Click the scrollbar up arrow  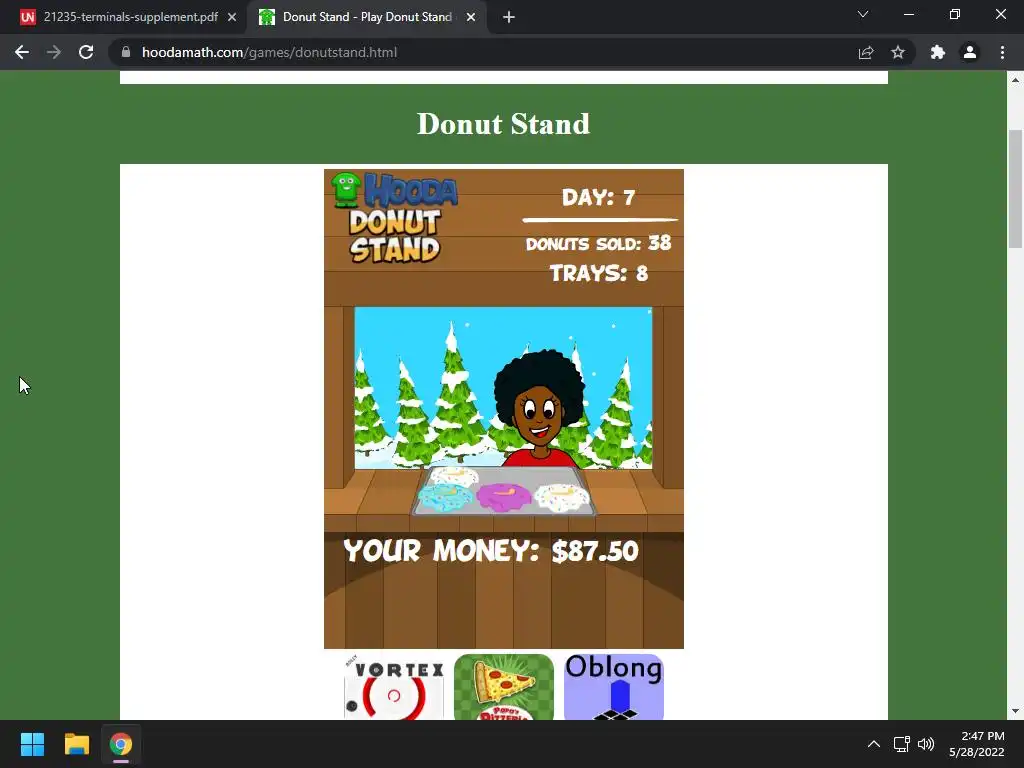tap(1015, 80)
